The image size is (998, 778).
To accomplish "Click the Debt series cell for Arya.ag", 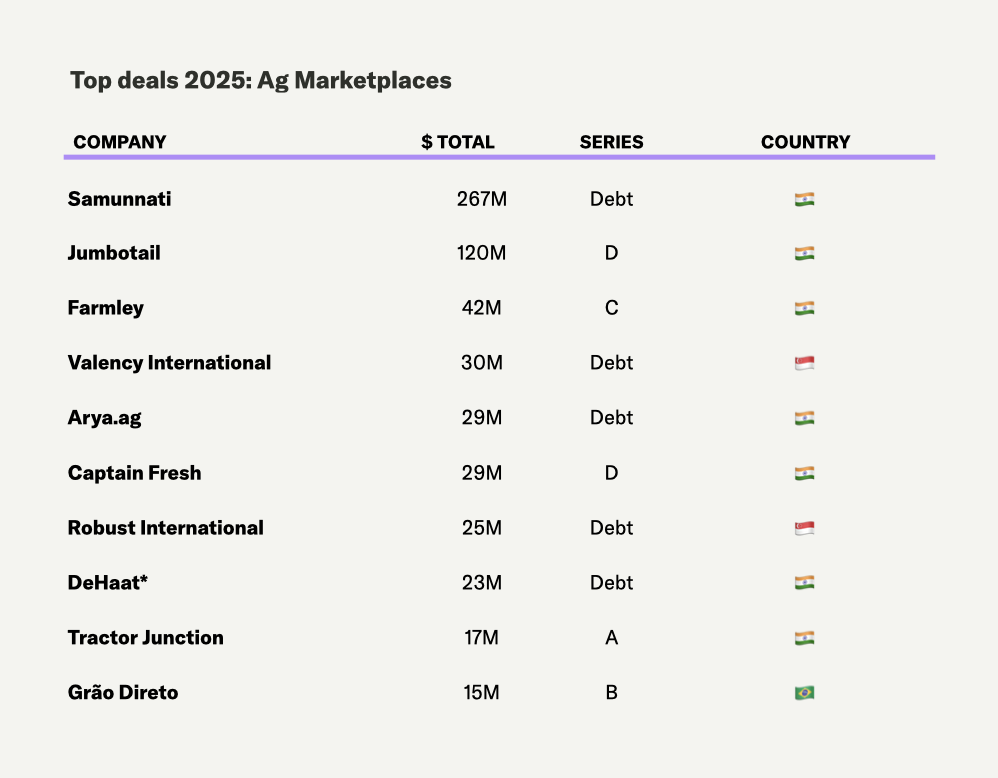I will click(611, 418).
